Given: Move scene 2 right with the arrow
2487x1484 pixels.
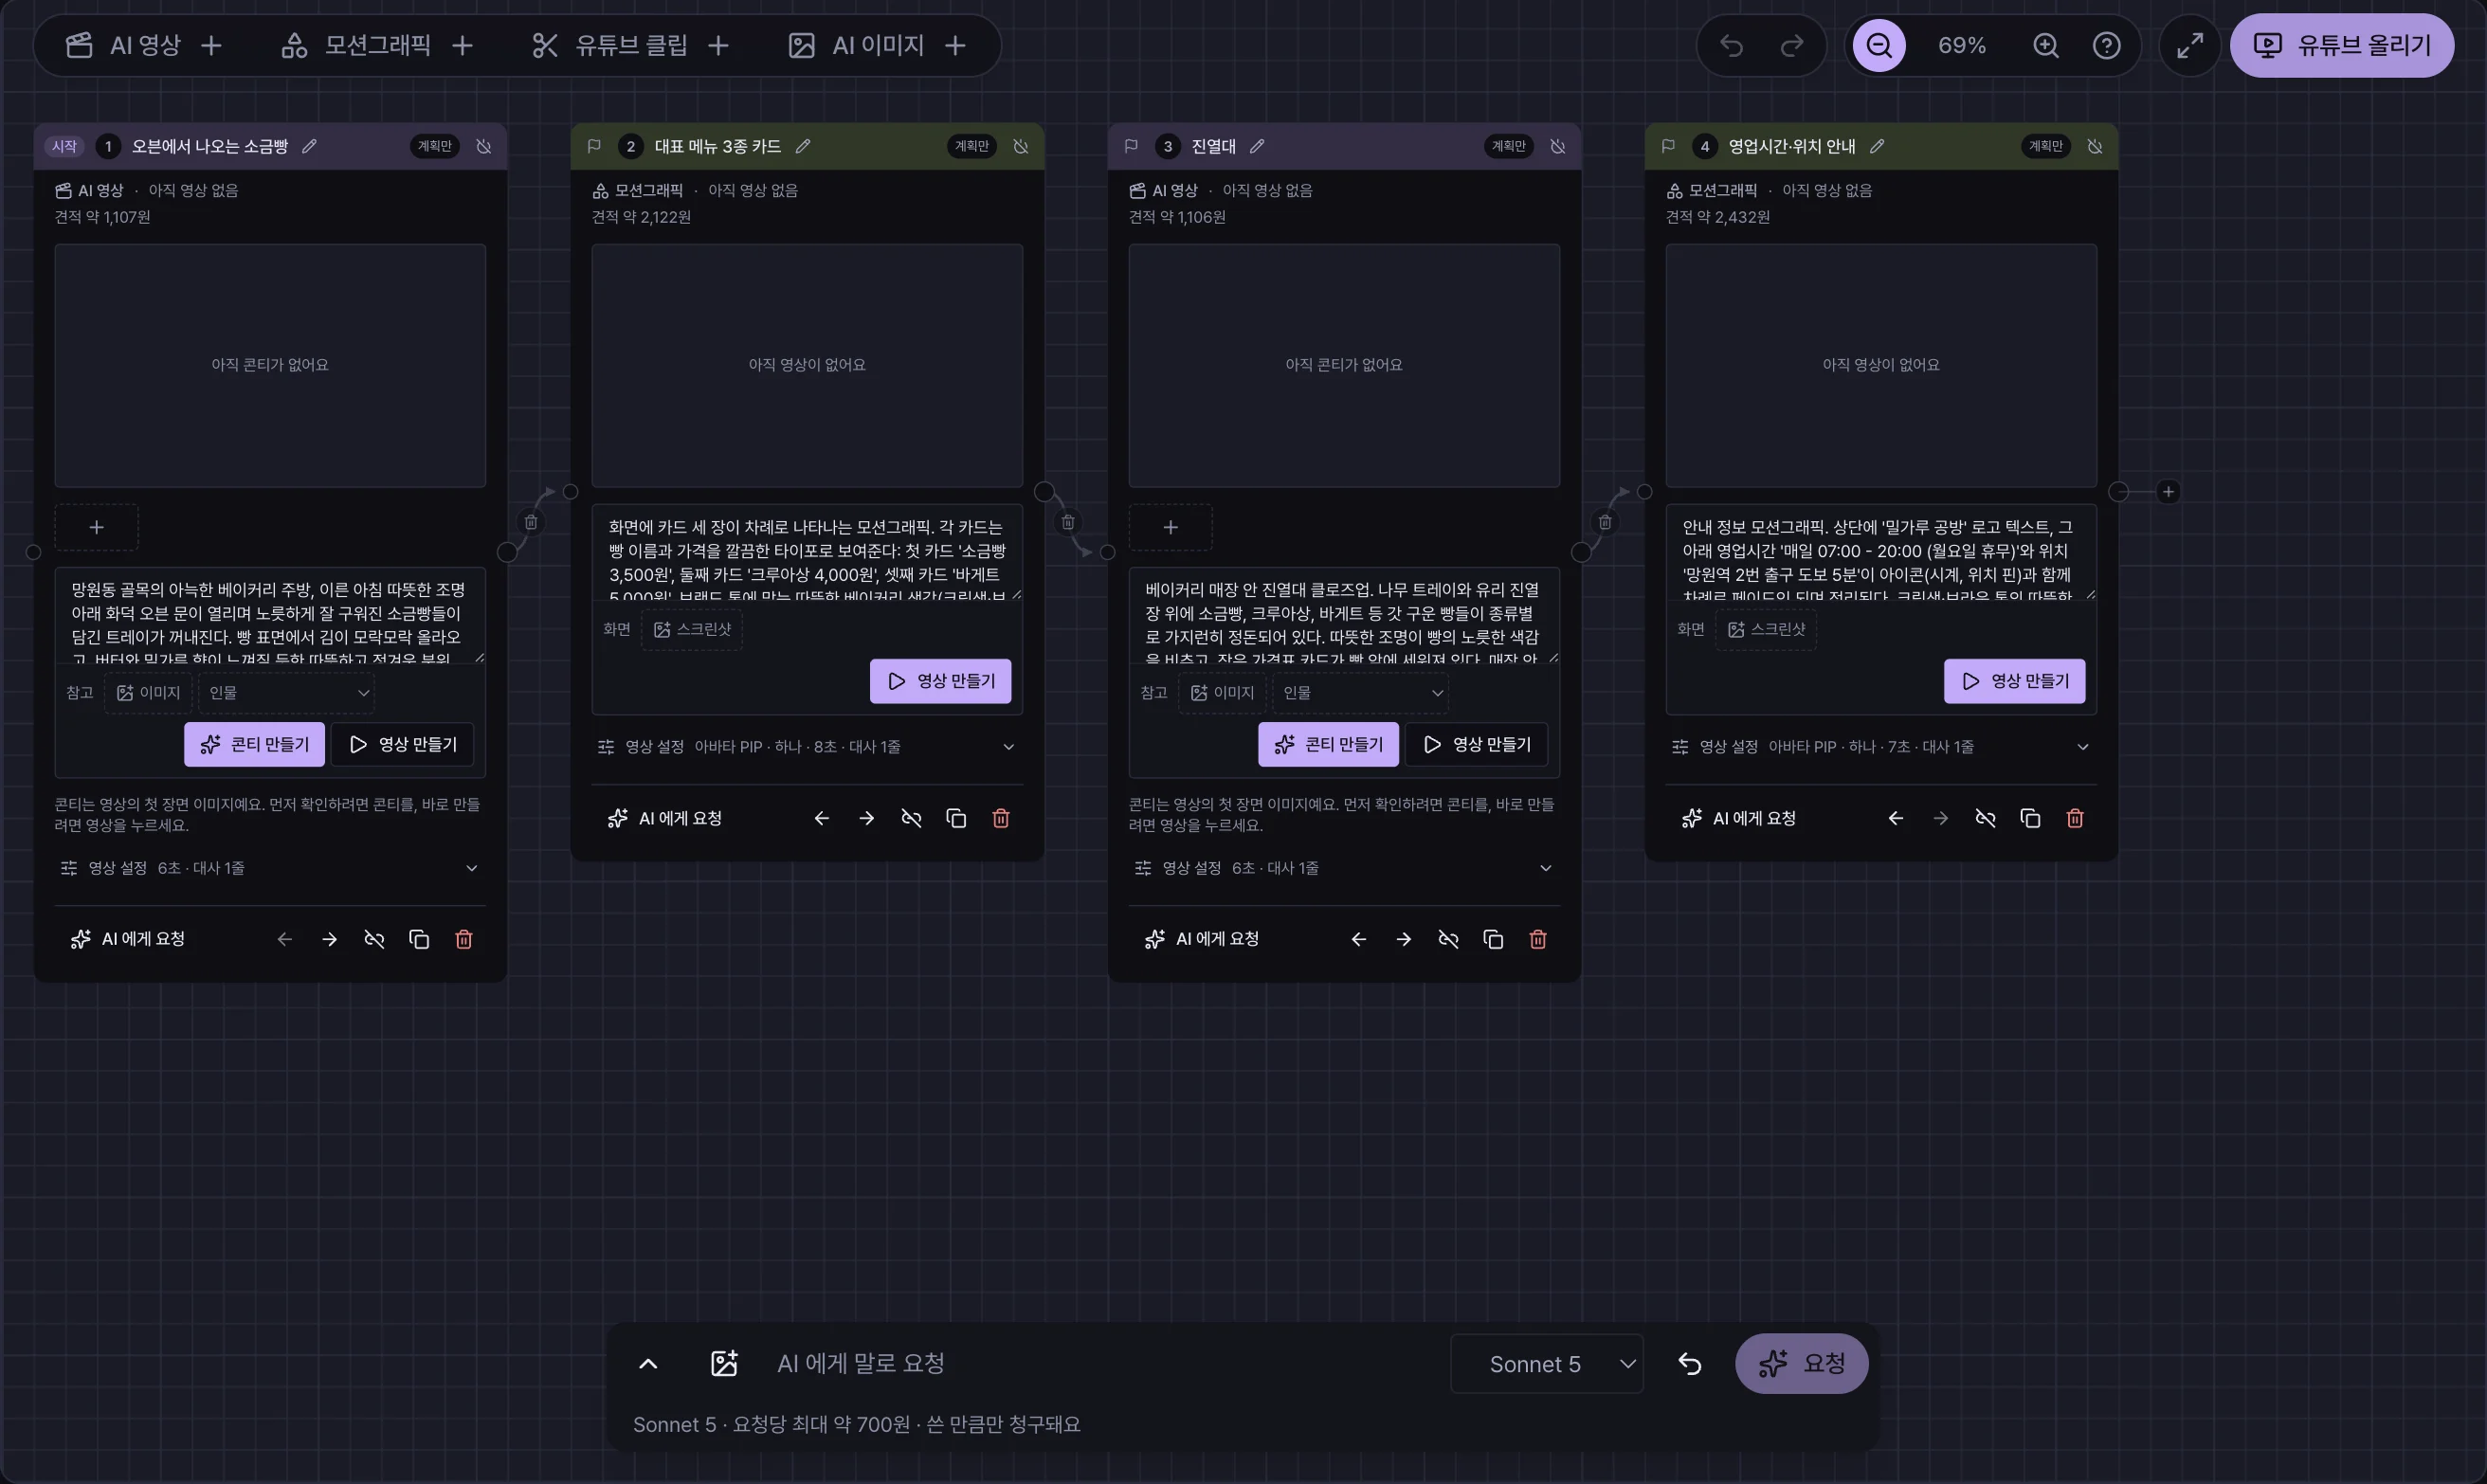Looking at the screenshot, I should 866,819.
